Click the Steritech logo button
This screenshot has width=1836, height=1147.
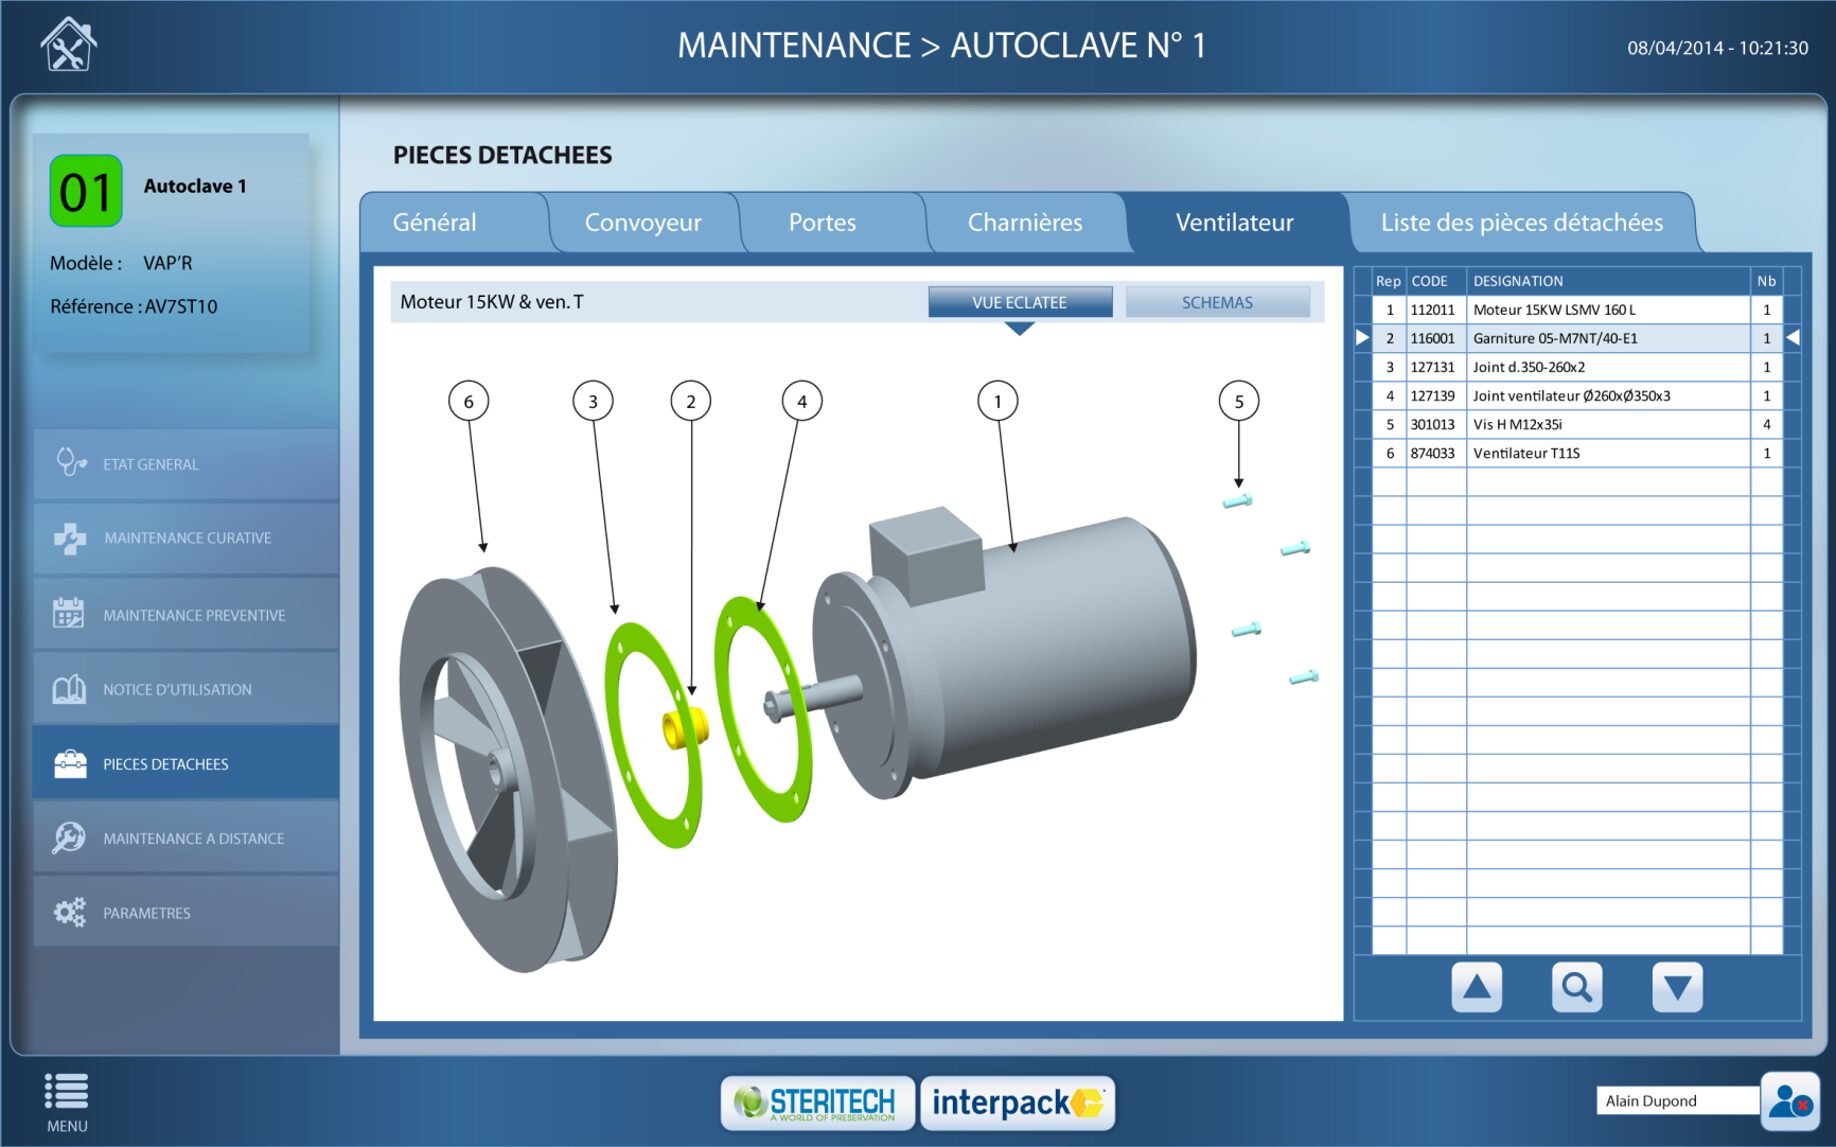817,1102
